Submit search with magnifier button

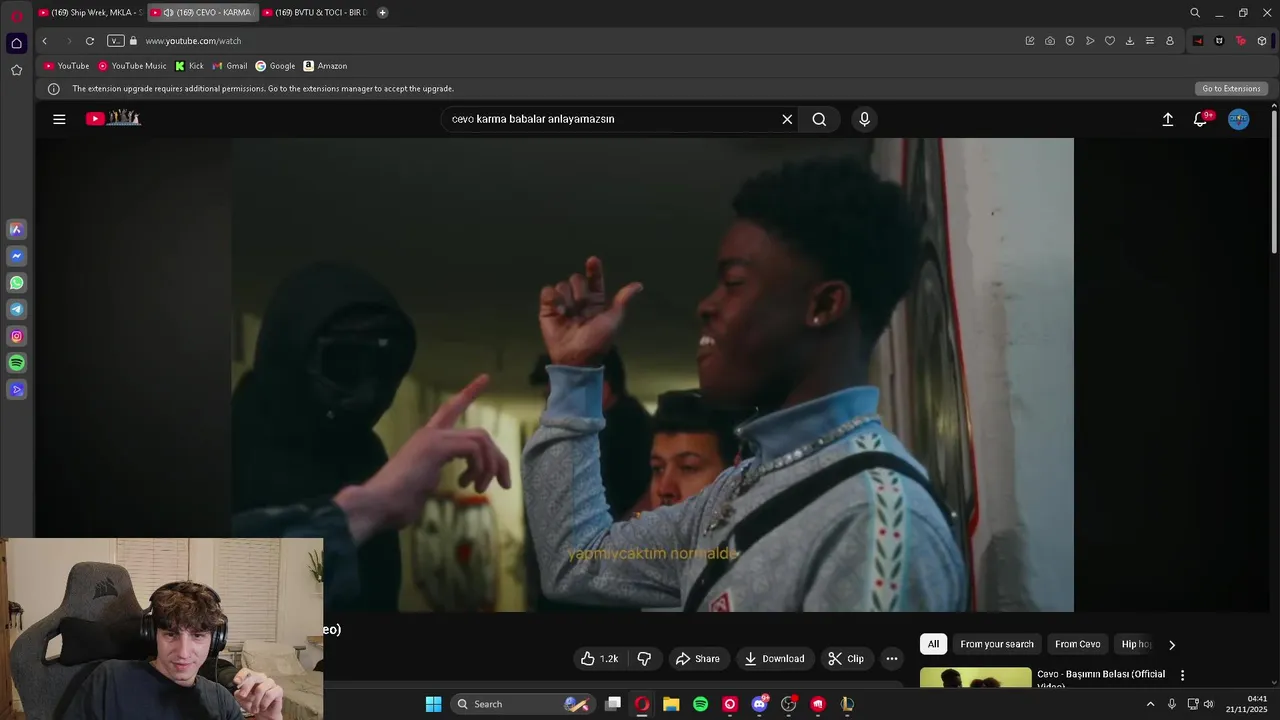coord(819,119)
